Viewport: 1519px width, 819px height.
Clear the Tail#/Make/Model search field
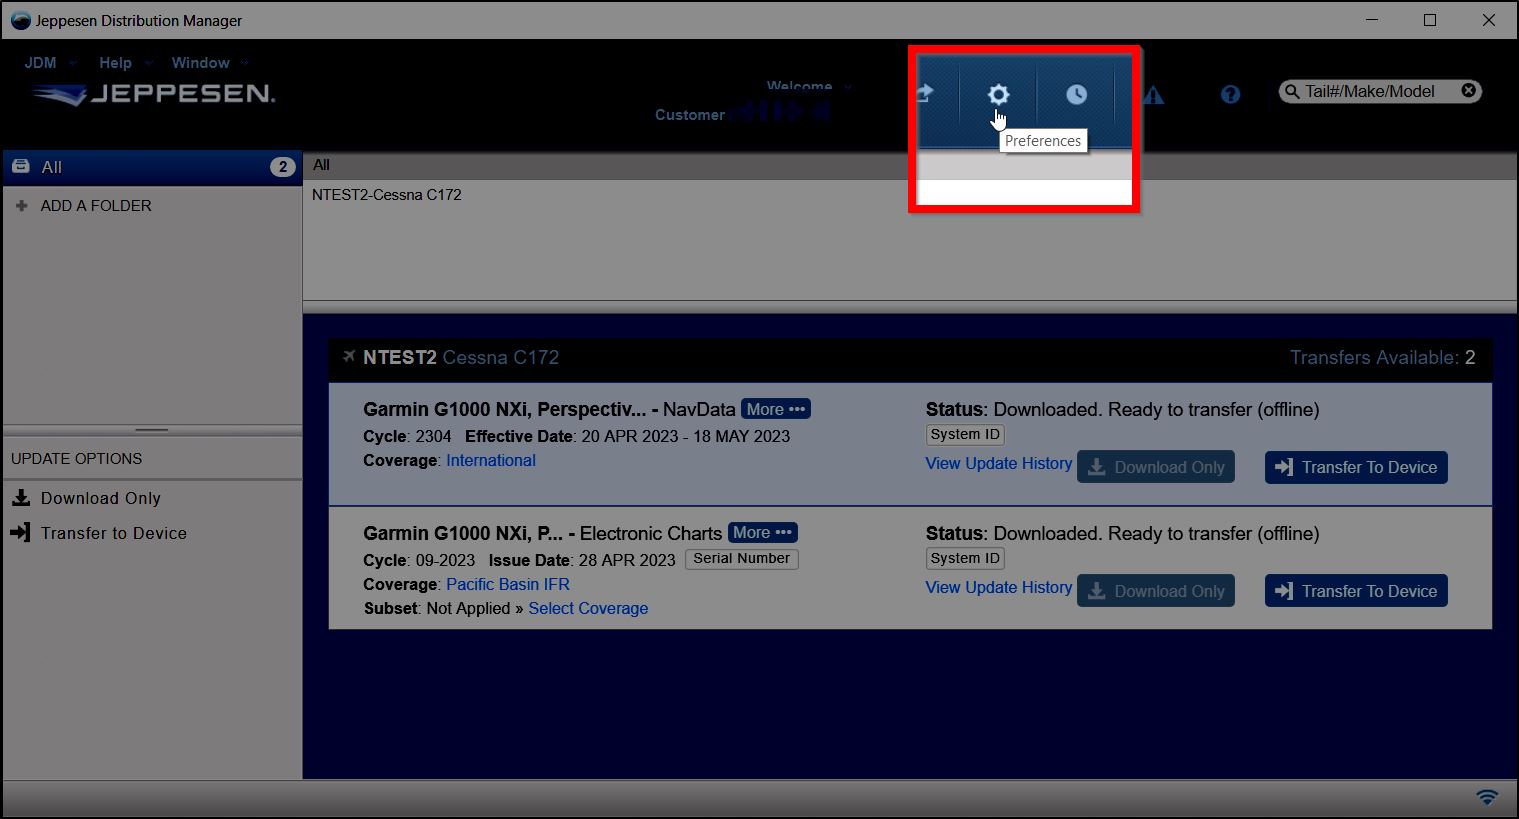(1468, 90)
